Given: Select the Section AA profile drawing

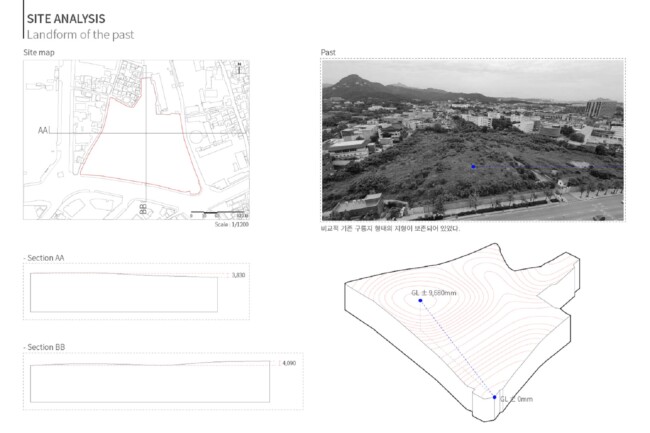Looking at the screenshot, I should (125, 291).
